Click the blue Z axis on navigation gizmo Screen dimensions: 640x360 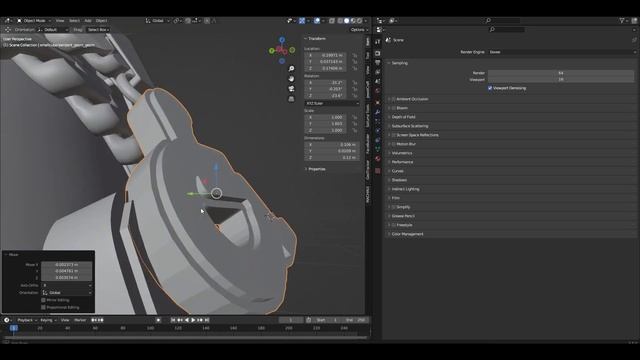click(x=282, y=40)
